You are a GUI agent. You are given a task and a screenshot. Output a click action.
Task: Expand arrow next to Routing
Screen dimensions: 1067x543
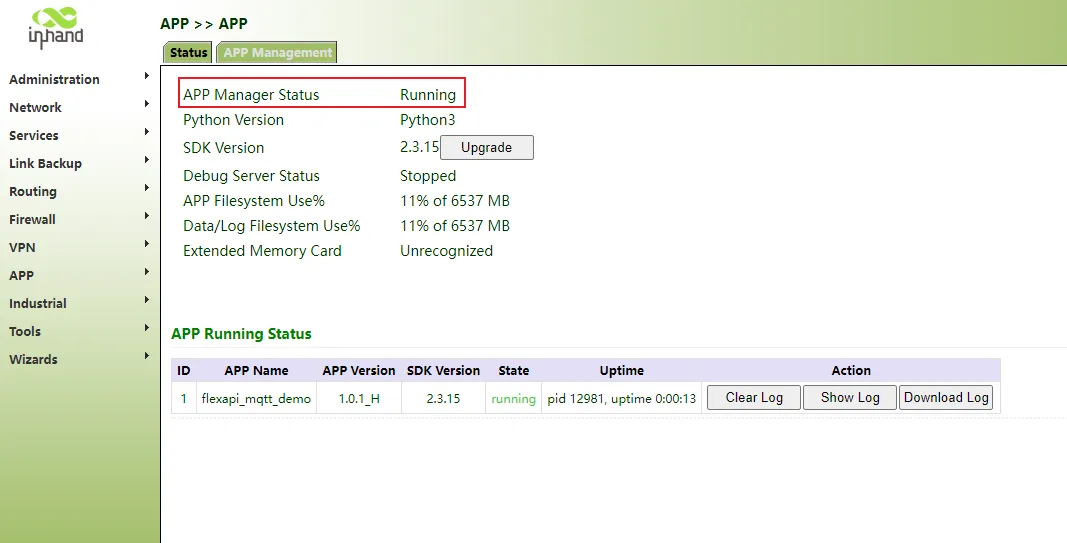146,188
